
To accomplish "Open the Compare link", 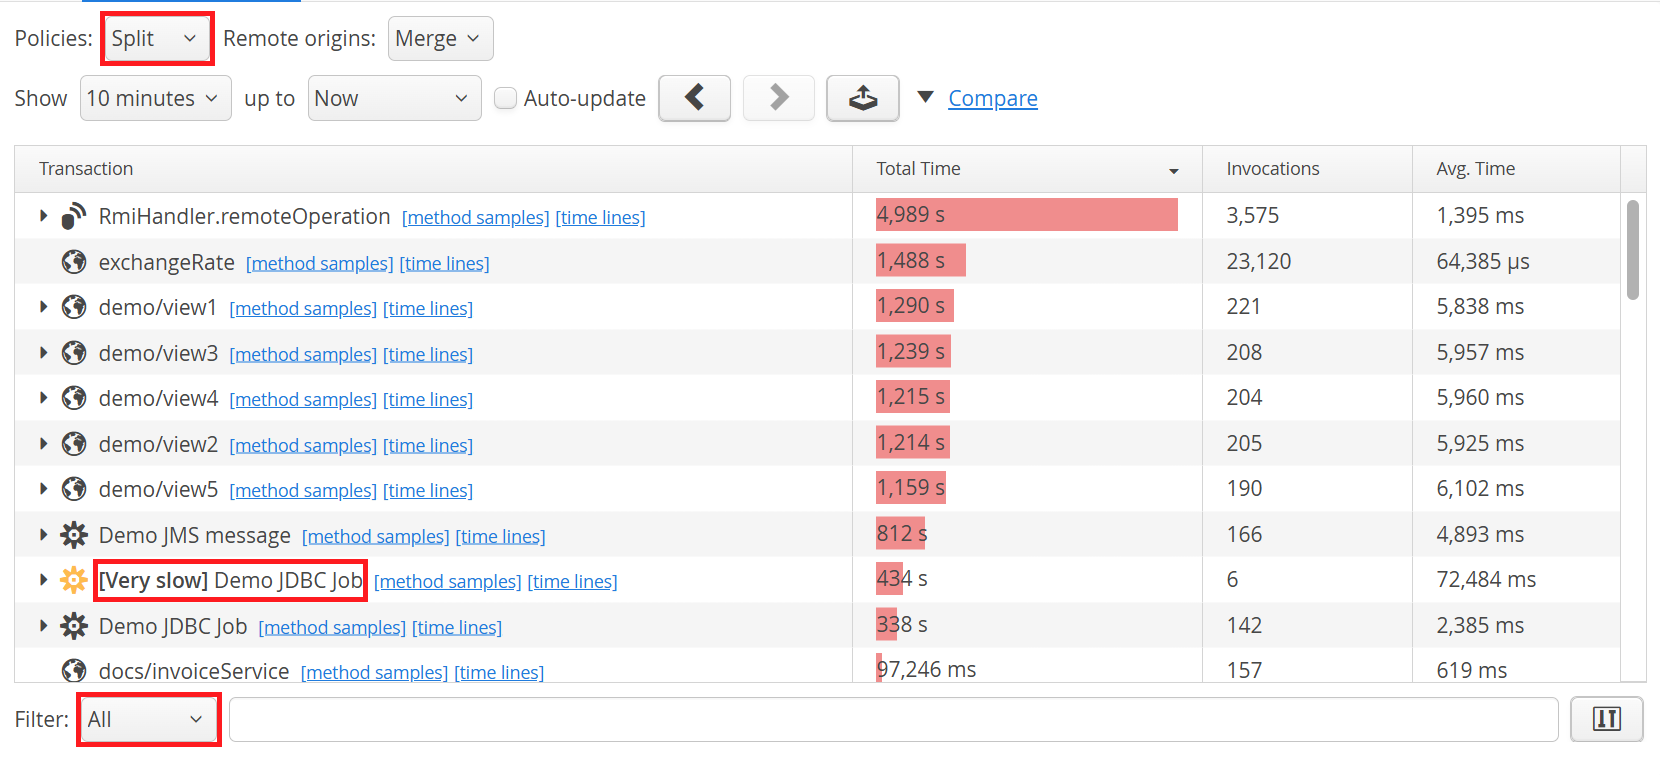I will point(992,98).
